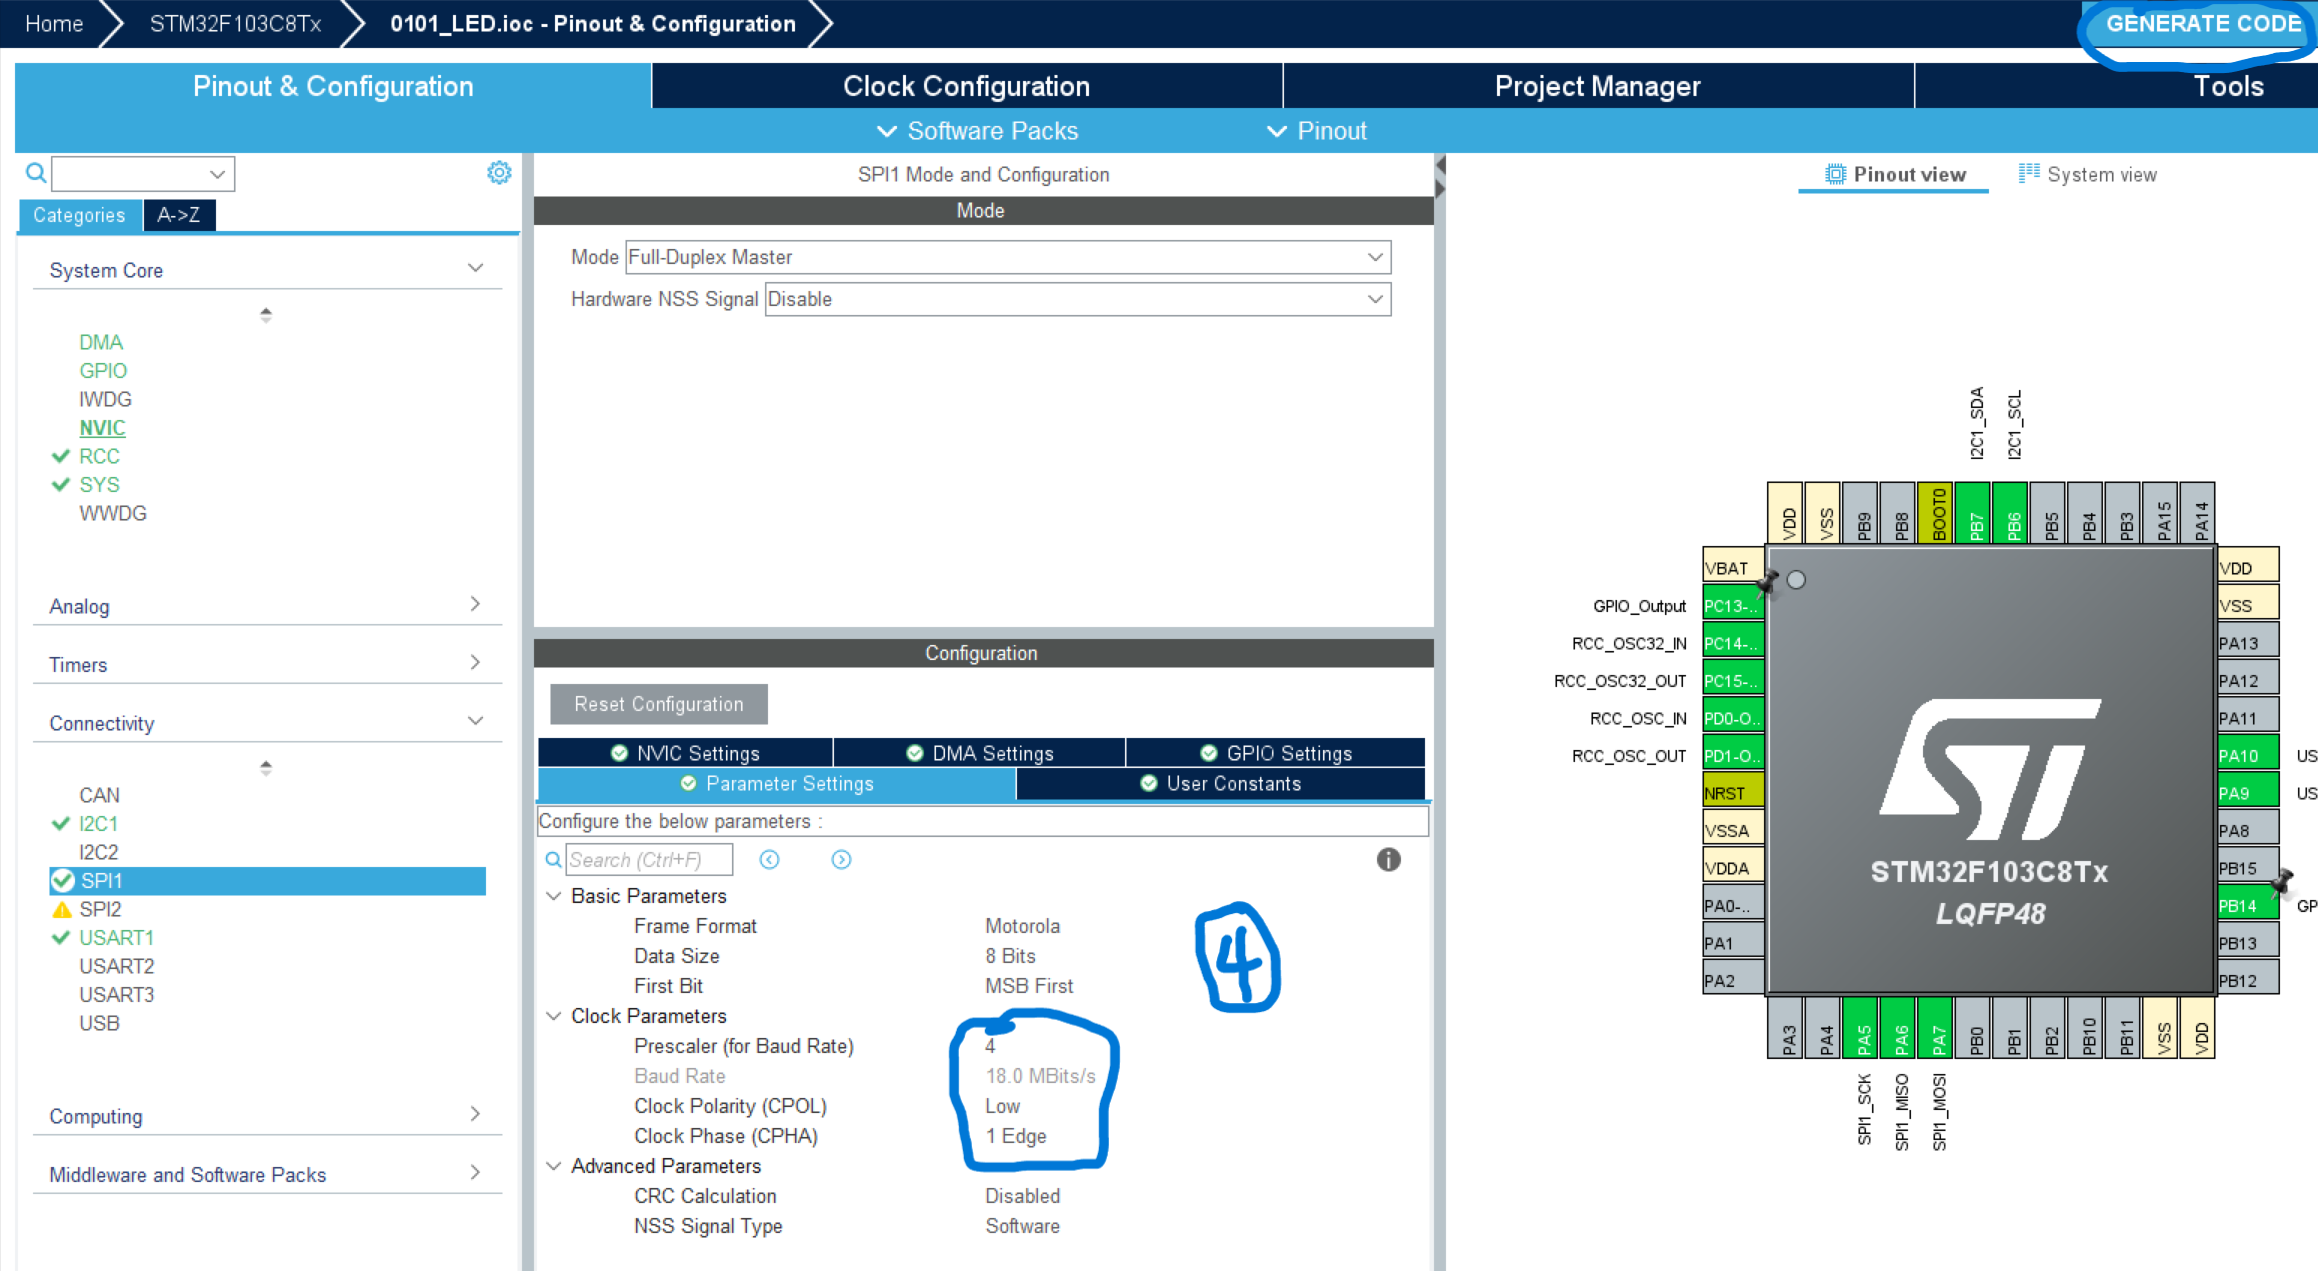Image resolution: width=2318 pixels, height=1271 pixels.
Task: Select USART2 in Connectivity list
Action: [117, 966]
